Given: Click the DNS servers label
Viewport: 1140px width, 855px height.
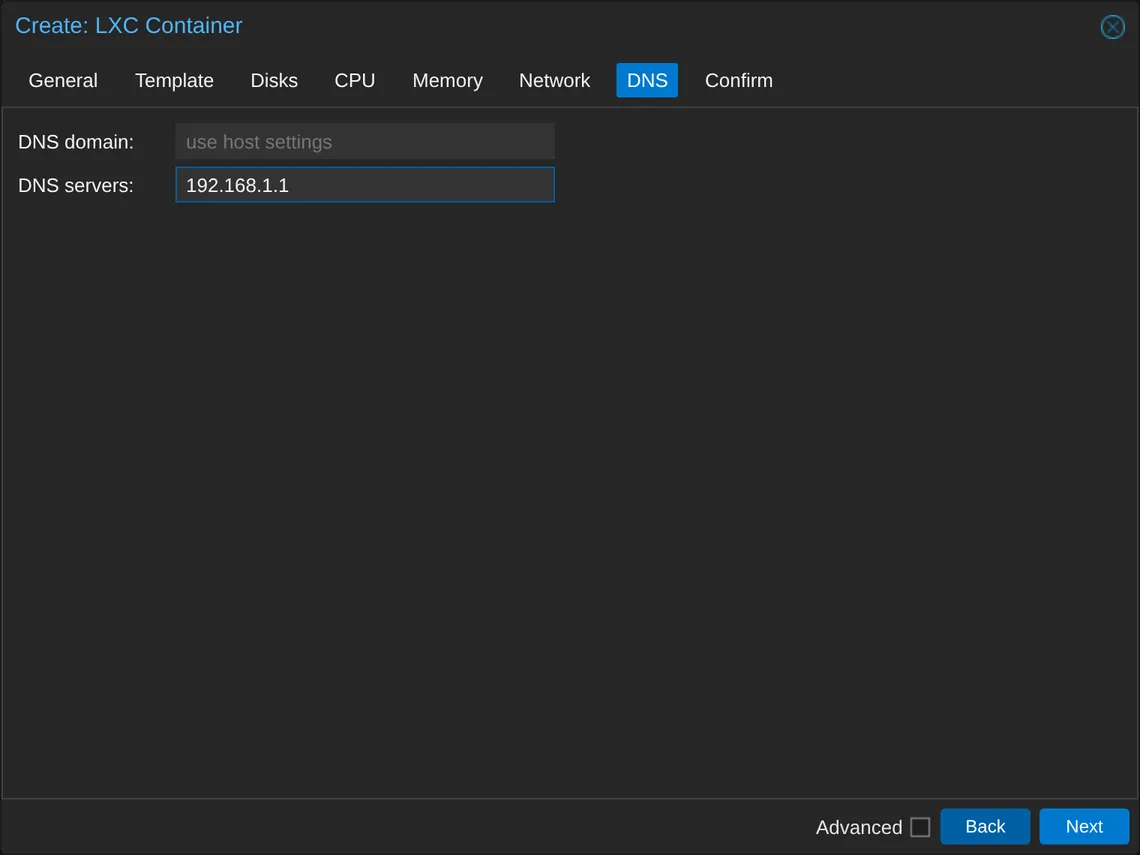Looking at the screenshot, I should click(76, 185).
